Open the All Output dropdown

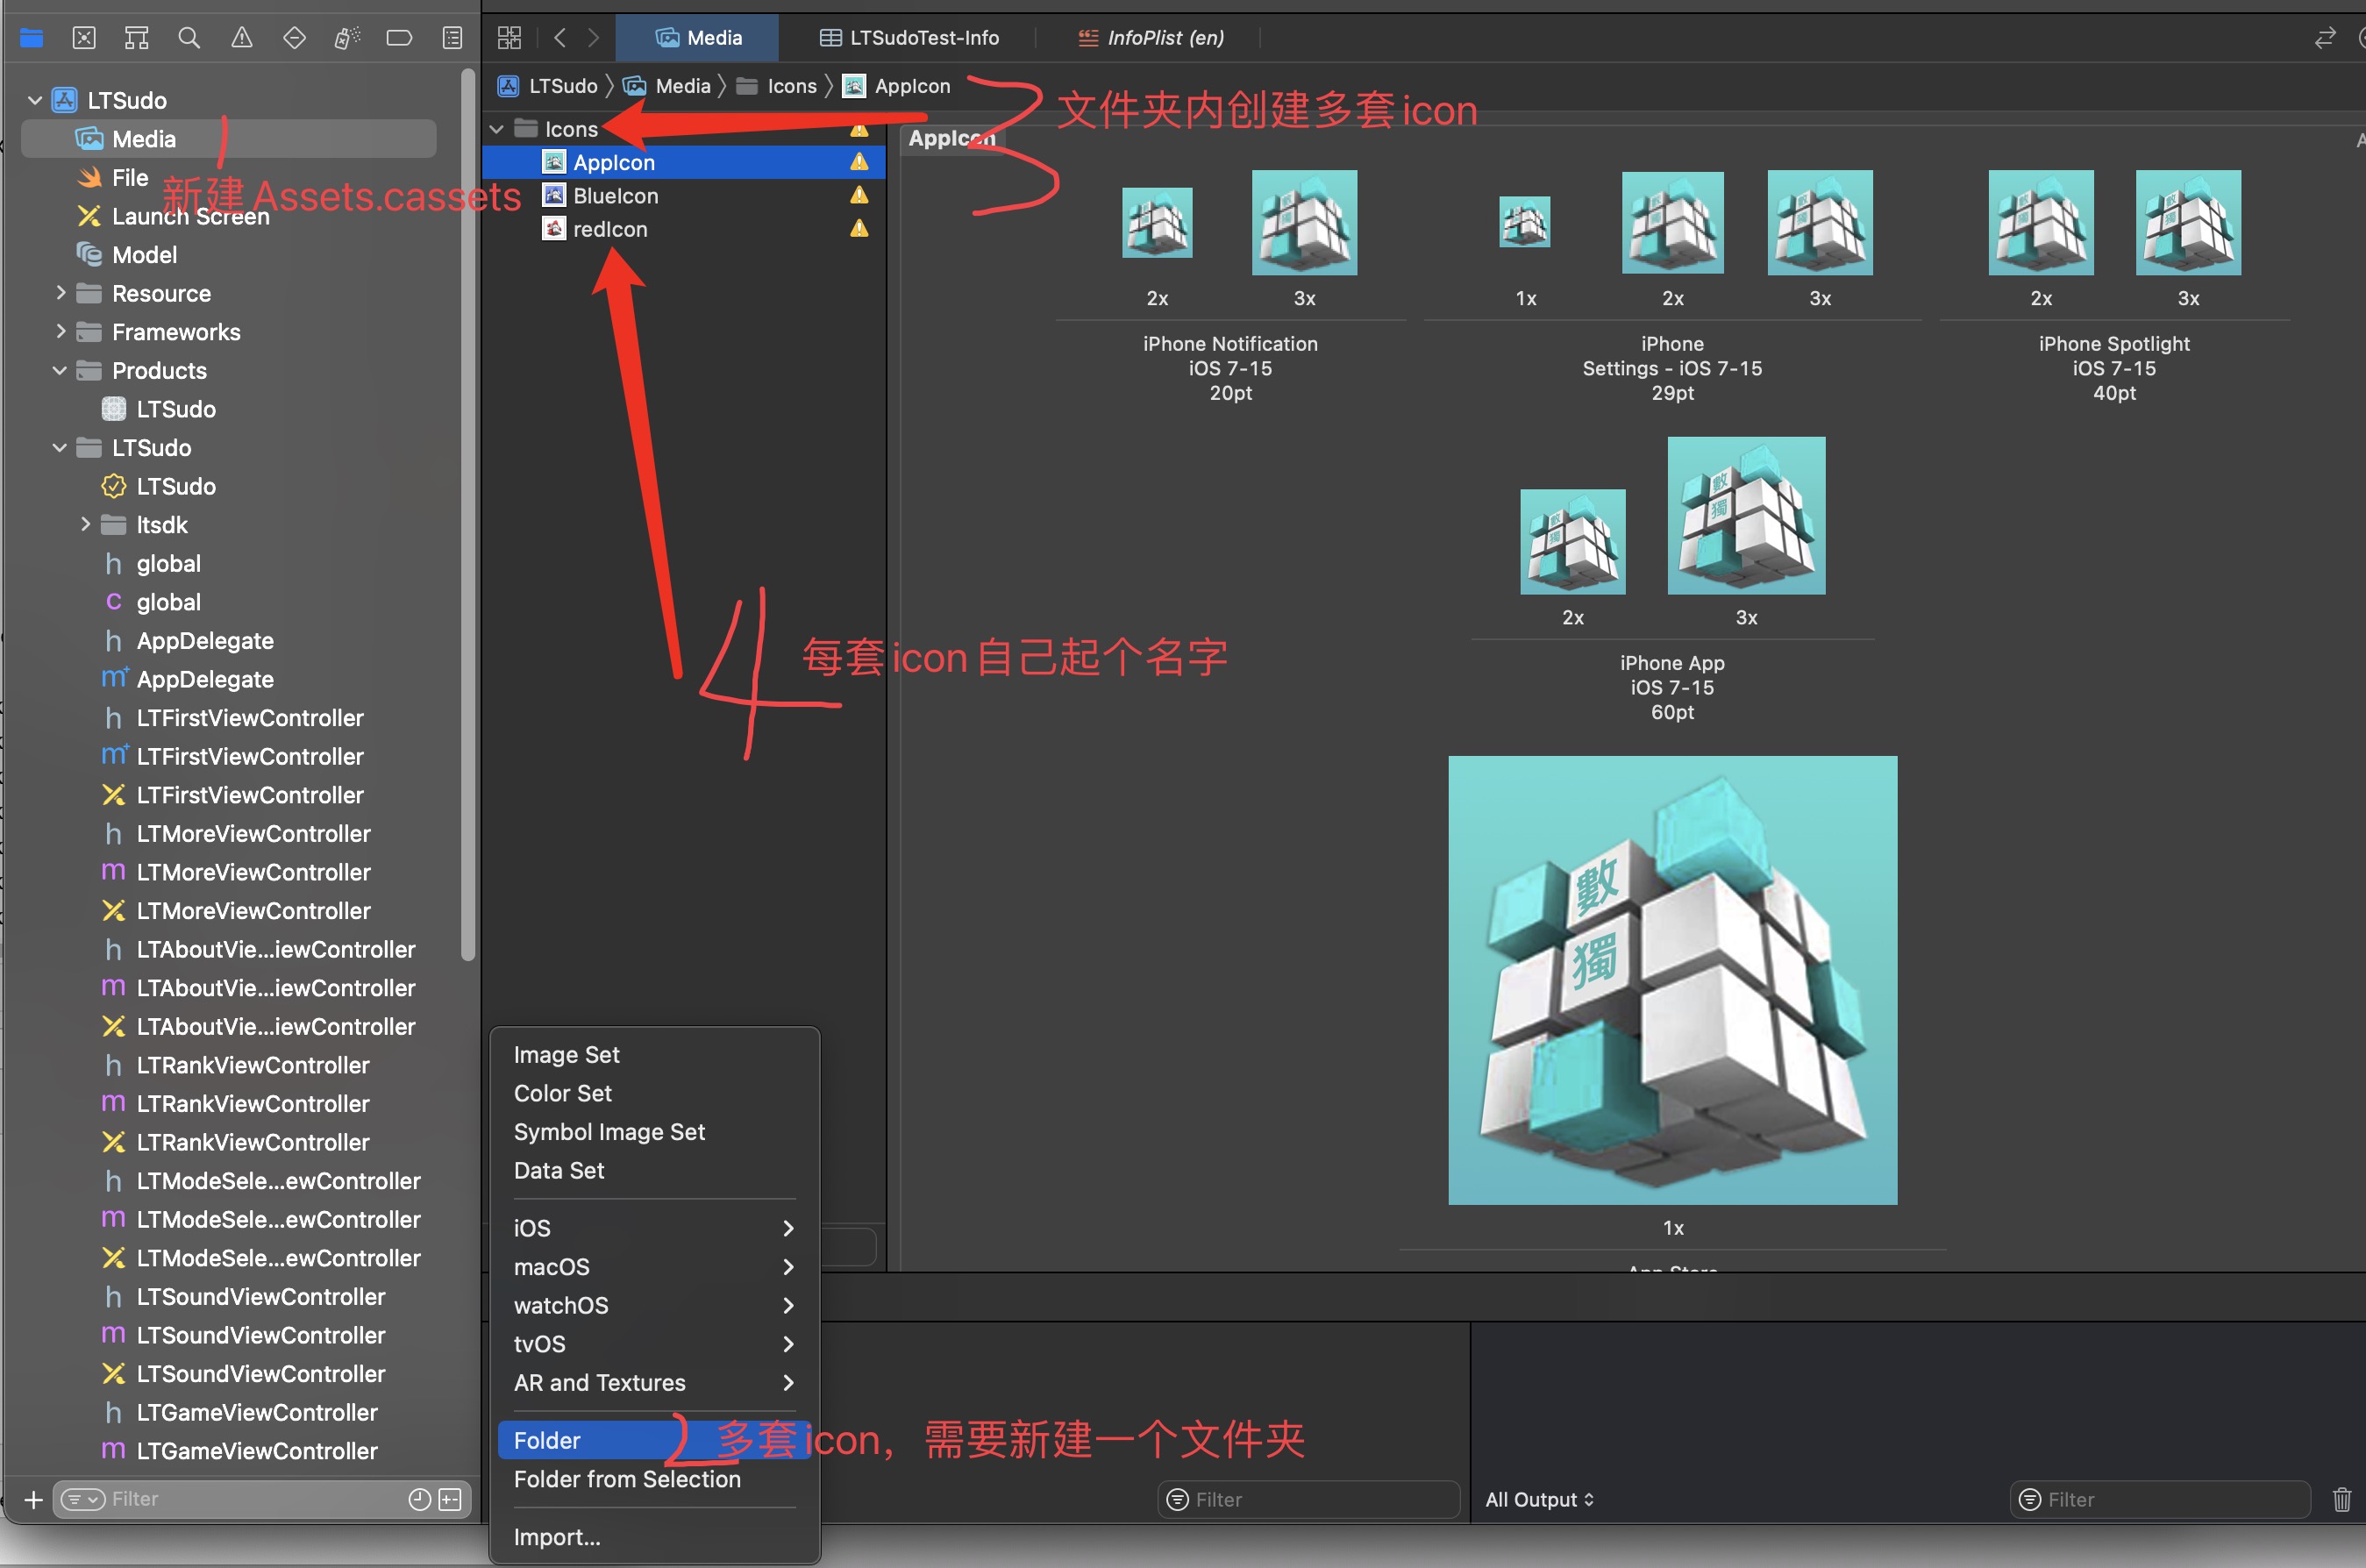click(1539, 1499)
